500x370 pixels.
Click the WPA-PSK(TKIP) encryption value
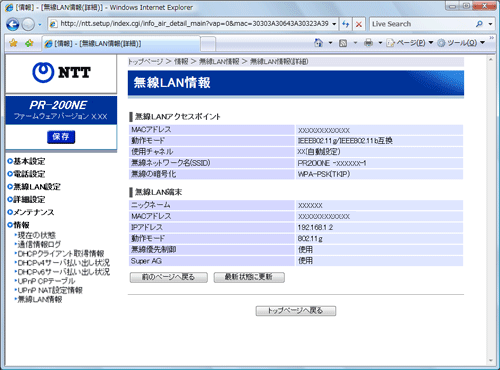point(324,174)
